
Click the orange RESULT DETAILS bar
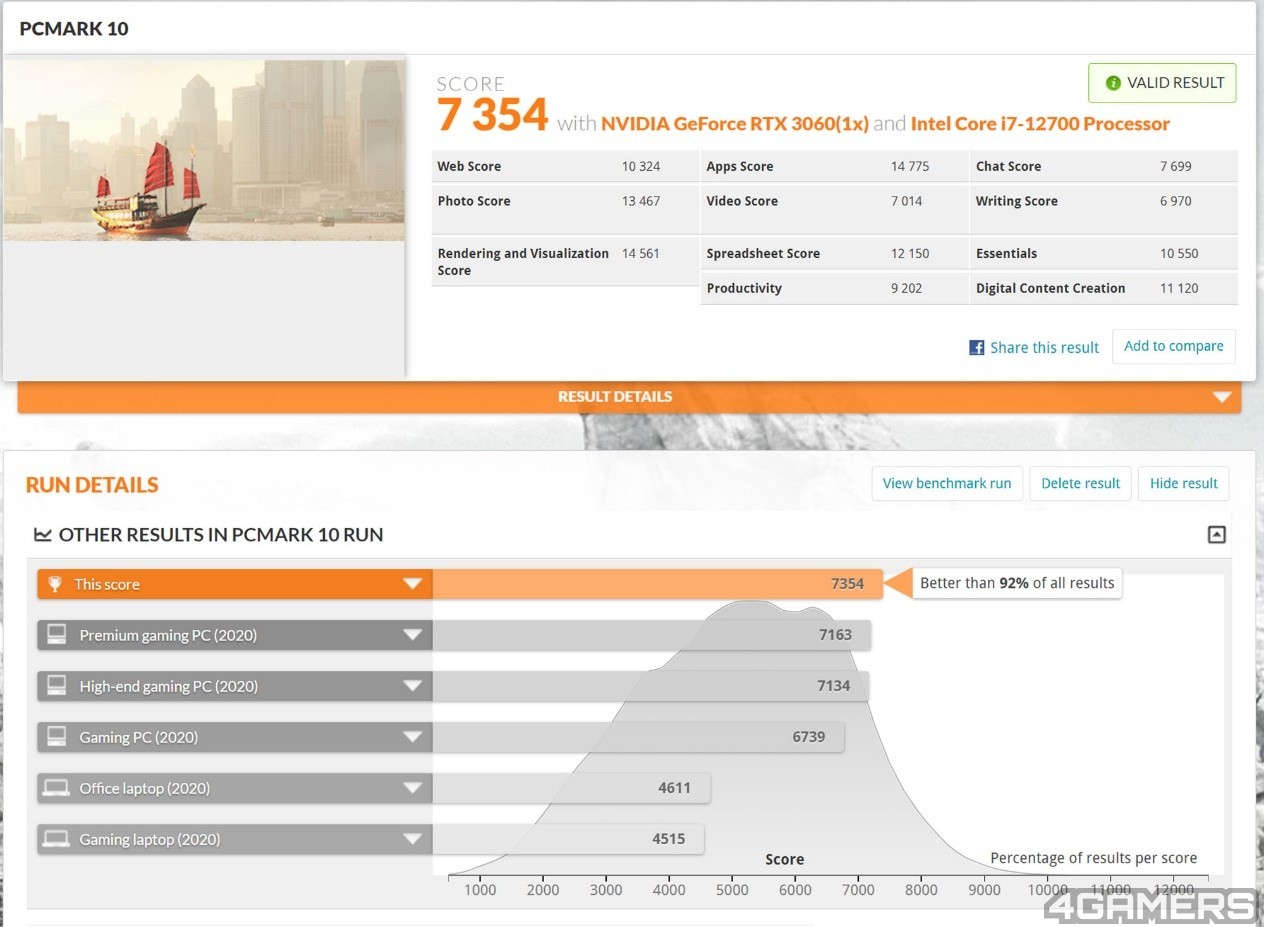point(629,397)
